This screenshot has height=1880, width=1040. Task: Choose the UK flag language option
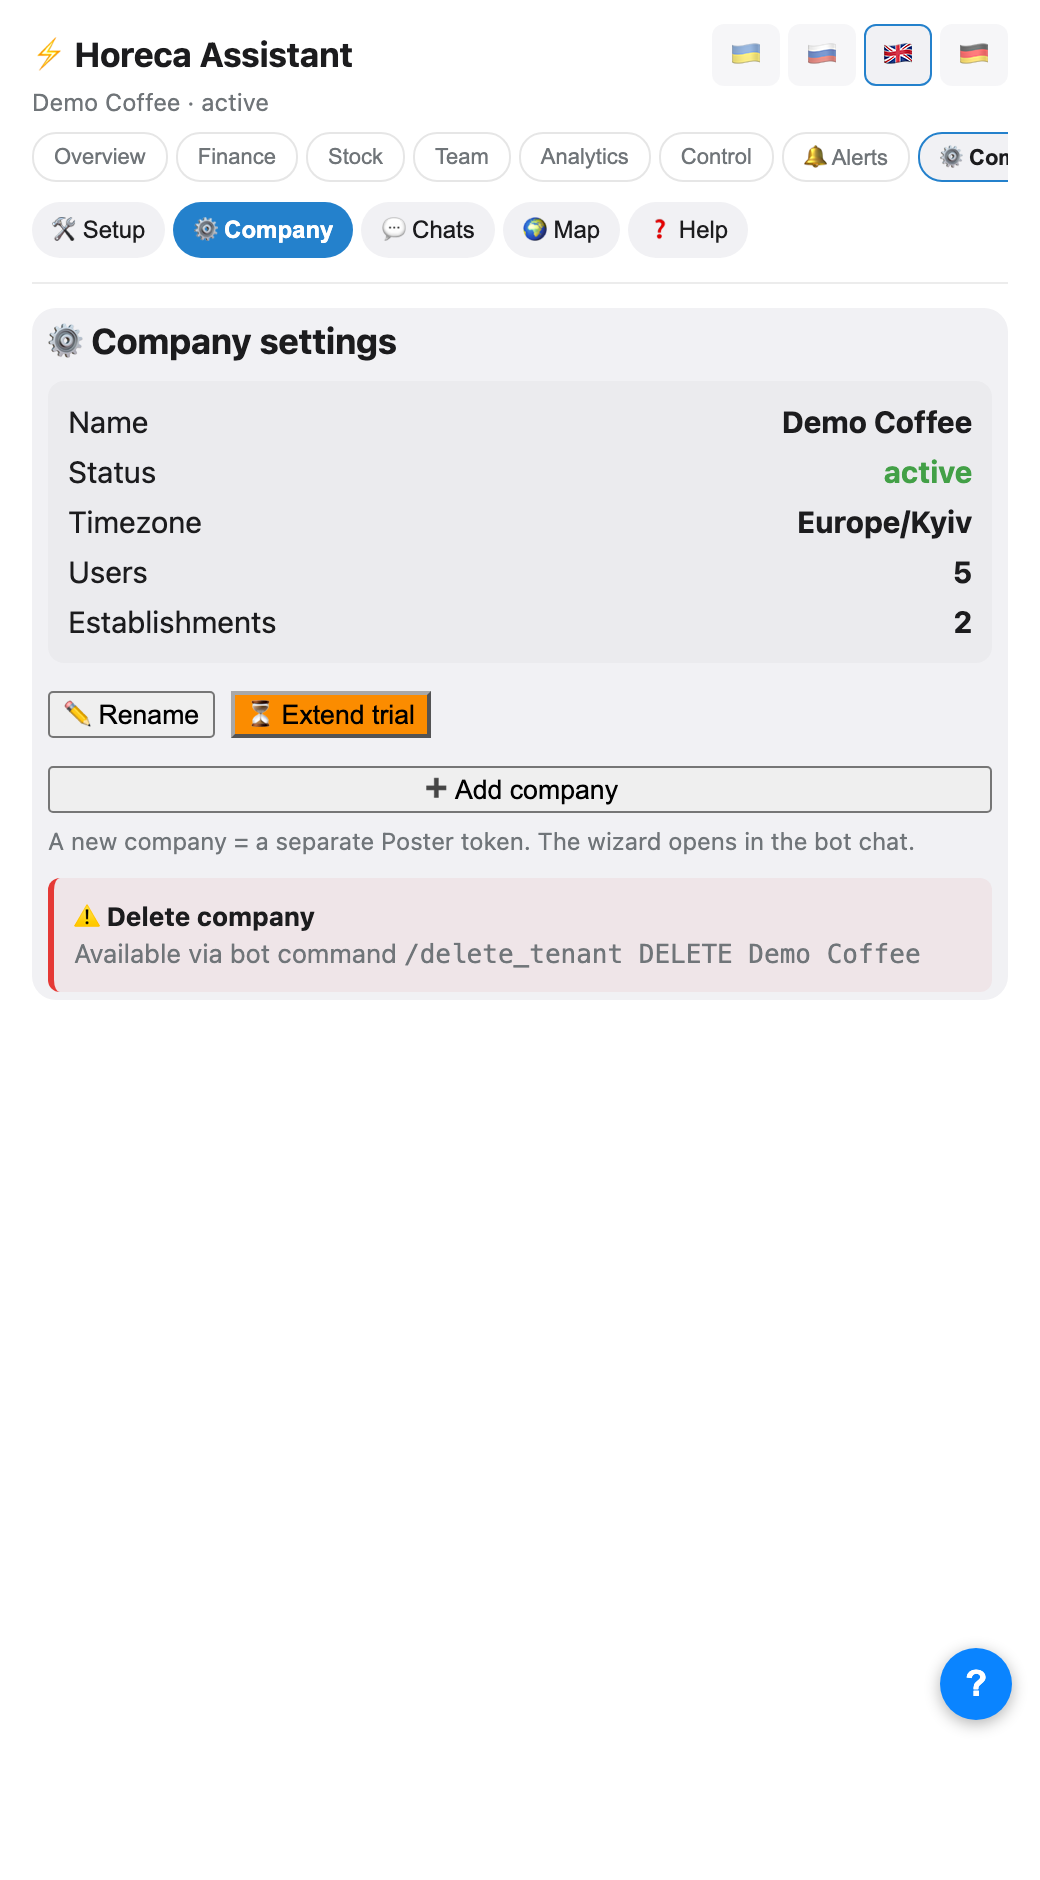[x=898, y=55]
